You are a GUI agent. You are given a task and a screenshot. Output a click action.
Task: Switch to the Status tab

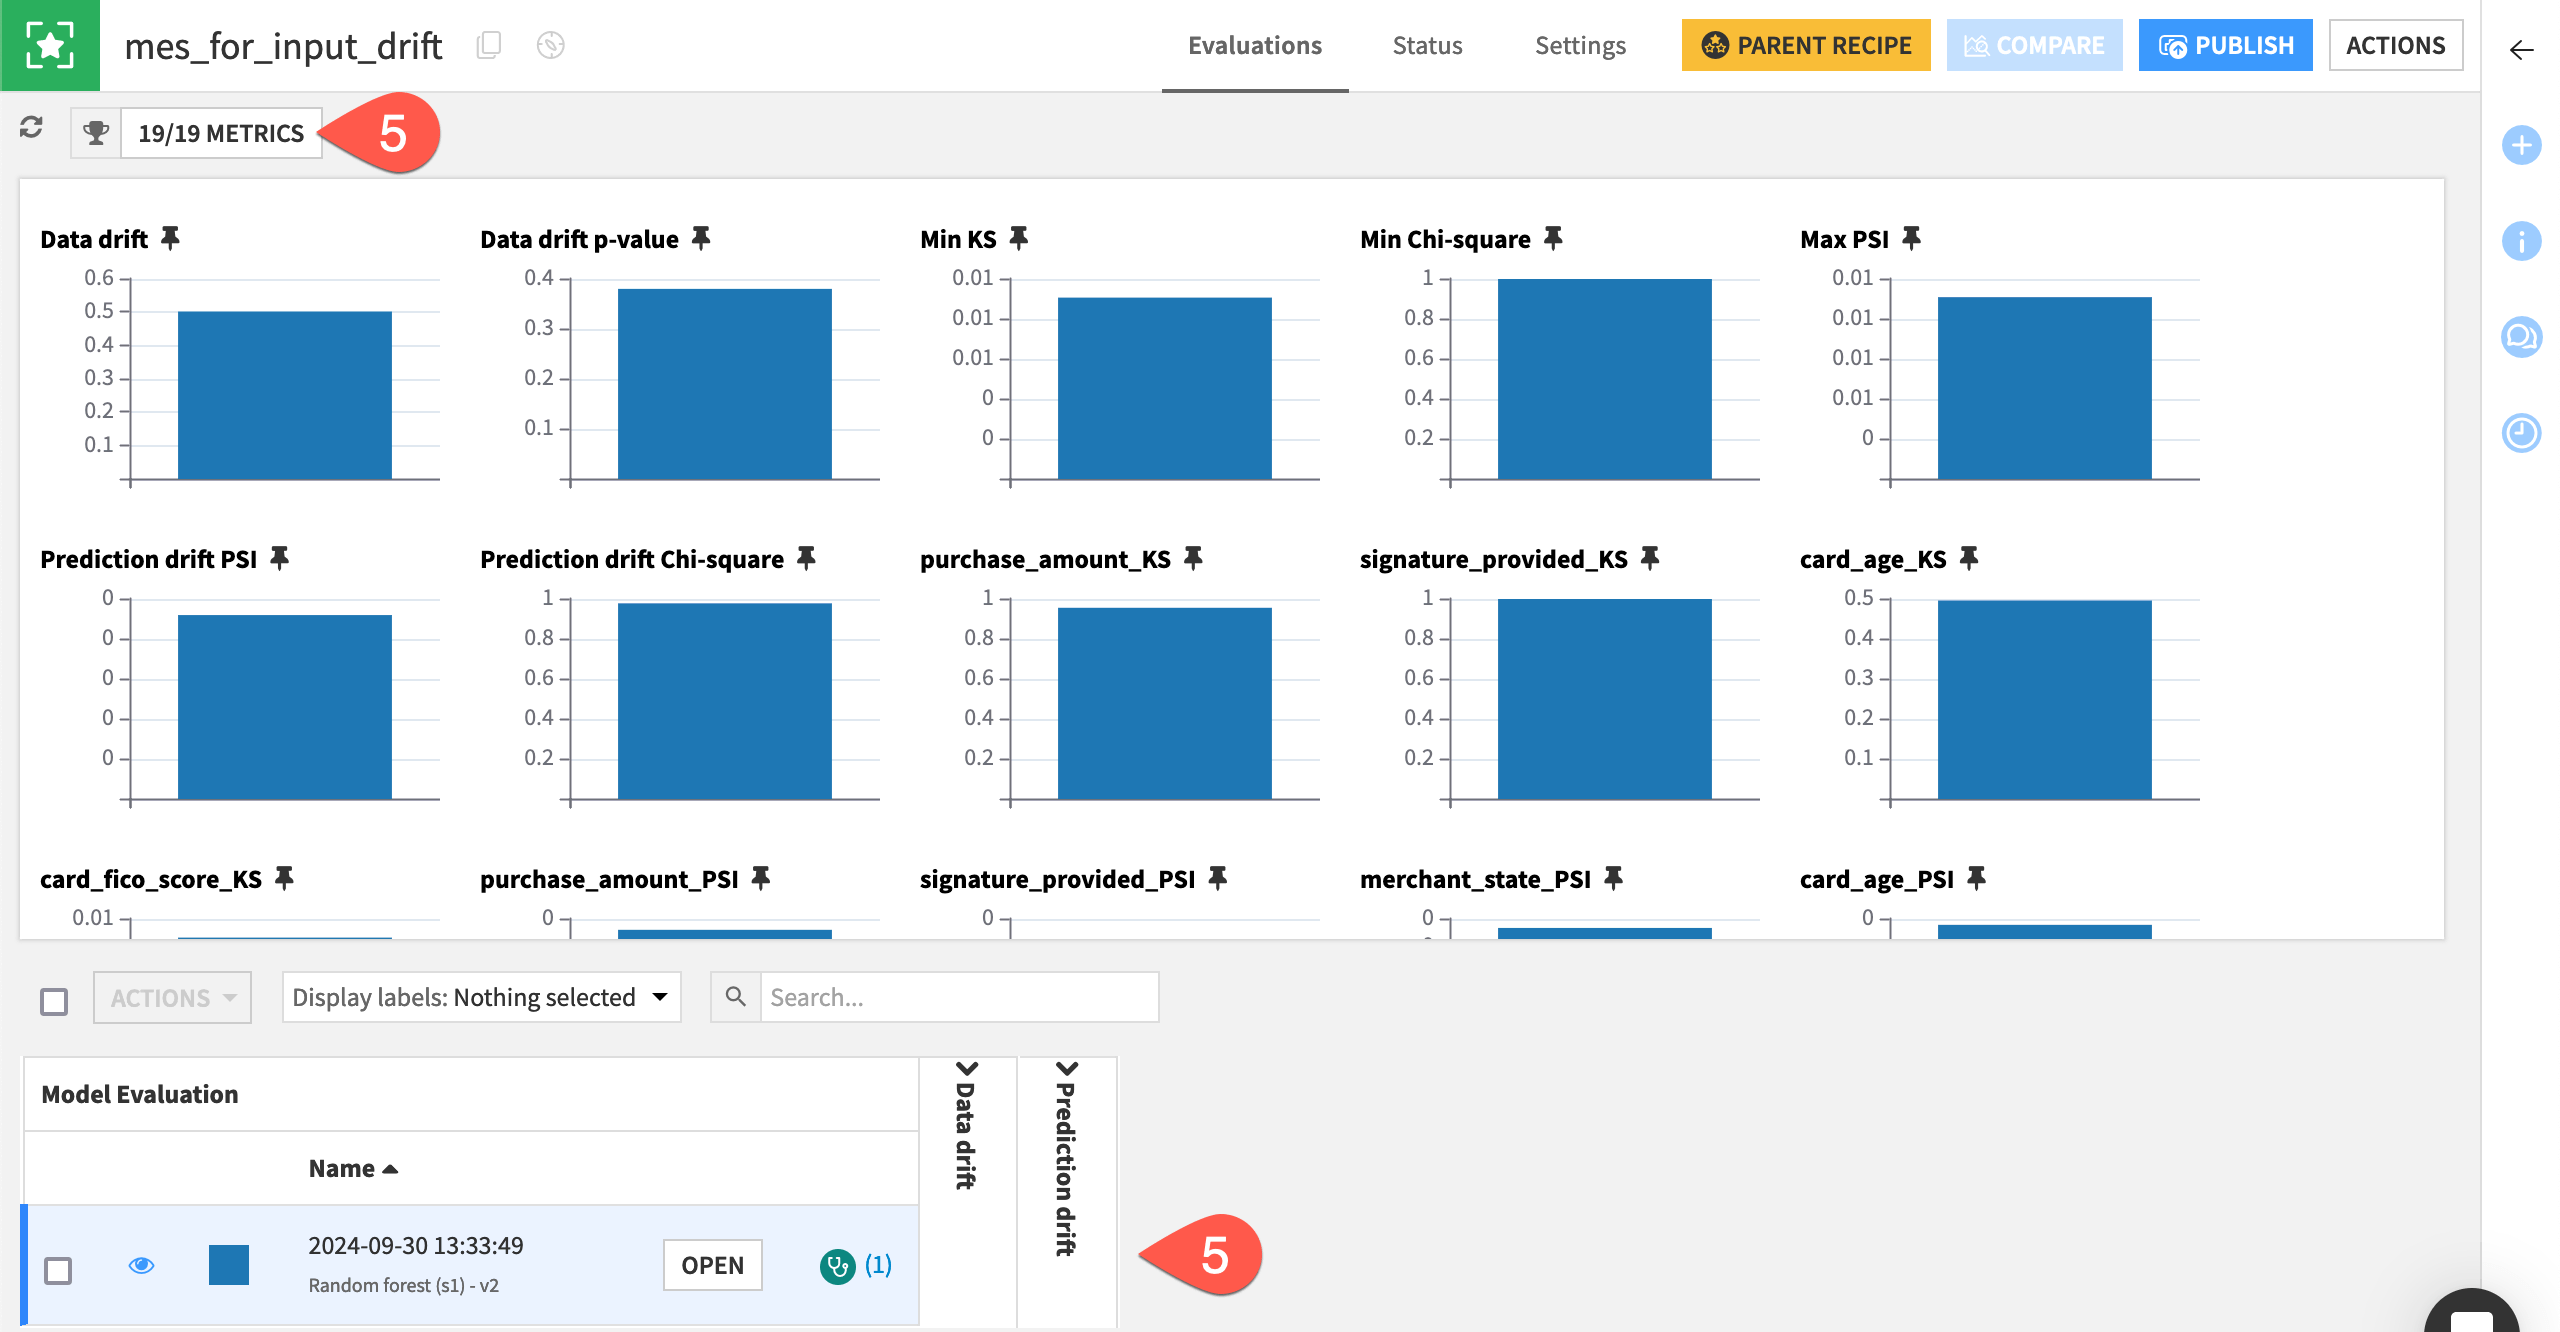coord(1427,46)
